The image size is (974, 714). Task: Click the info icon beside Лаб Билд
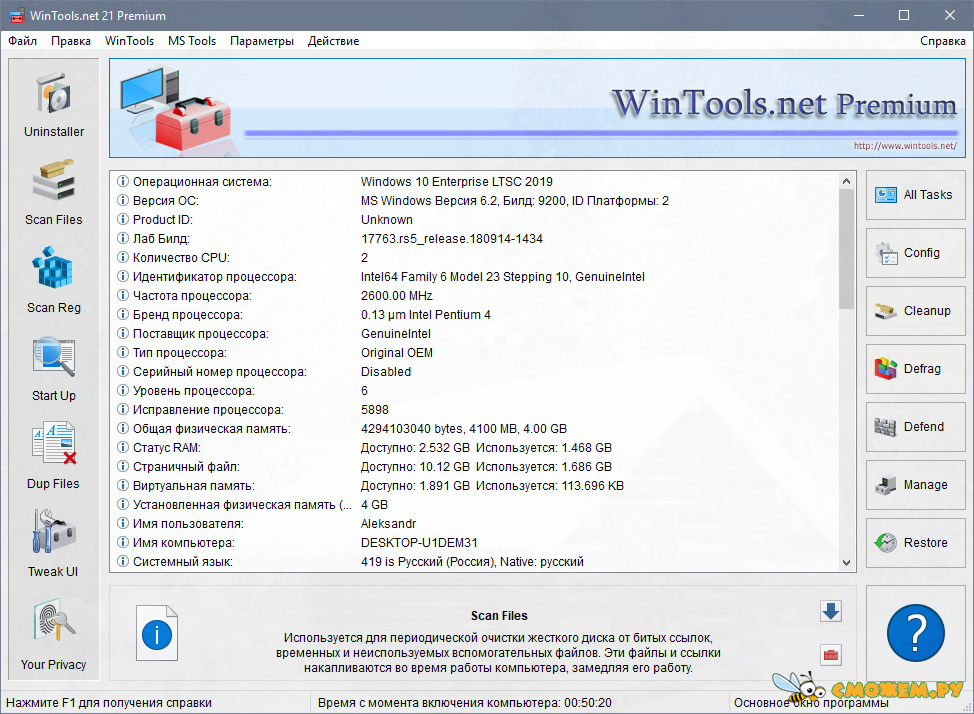123,238
